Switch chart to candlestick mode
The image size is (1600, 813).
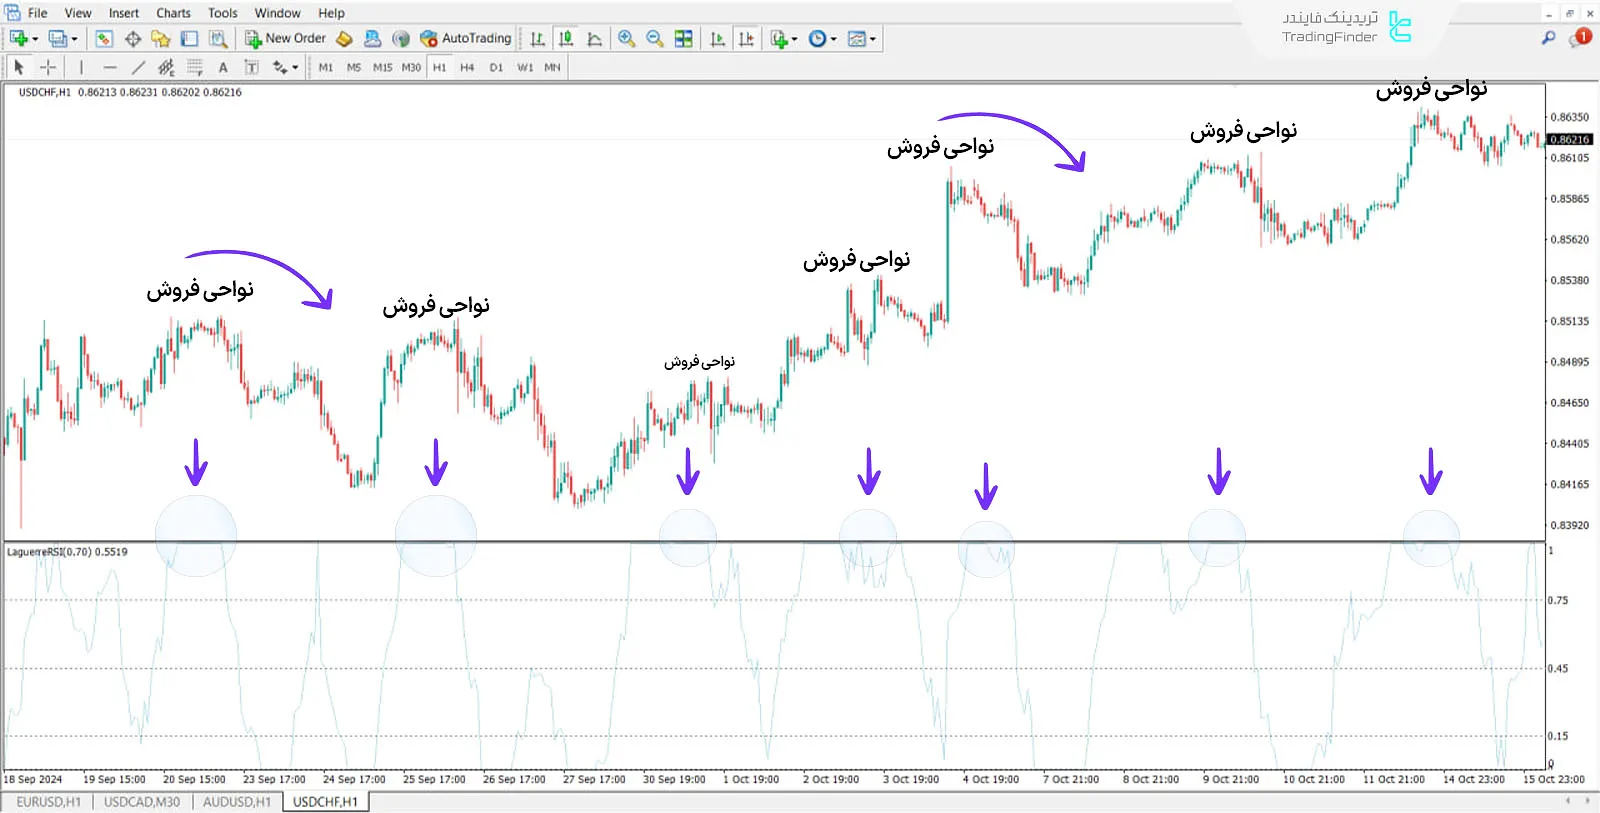tap(566, 39)
